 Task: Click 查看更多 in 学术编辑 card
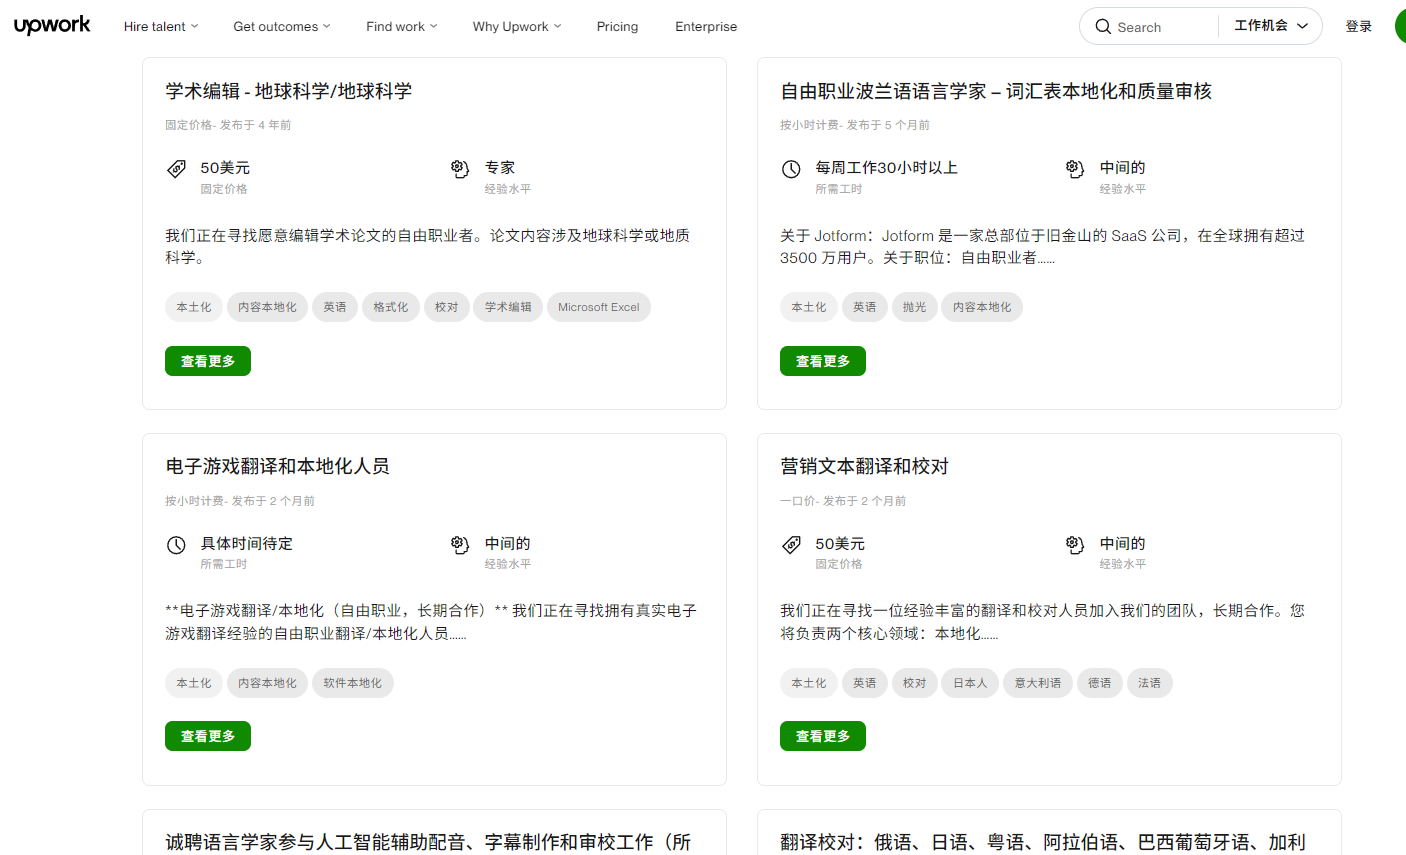[x=208, y=361]
